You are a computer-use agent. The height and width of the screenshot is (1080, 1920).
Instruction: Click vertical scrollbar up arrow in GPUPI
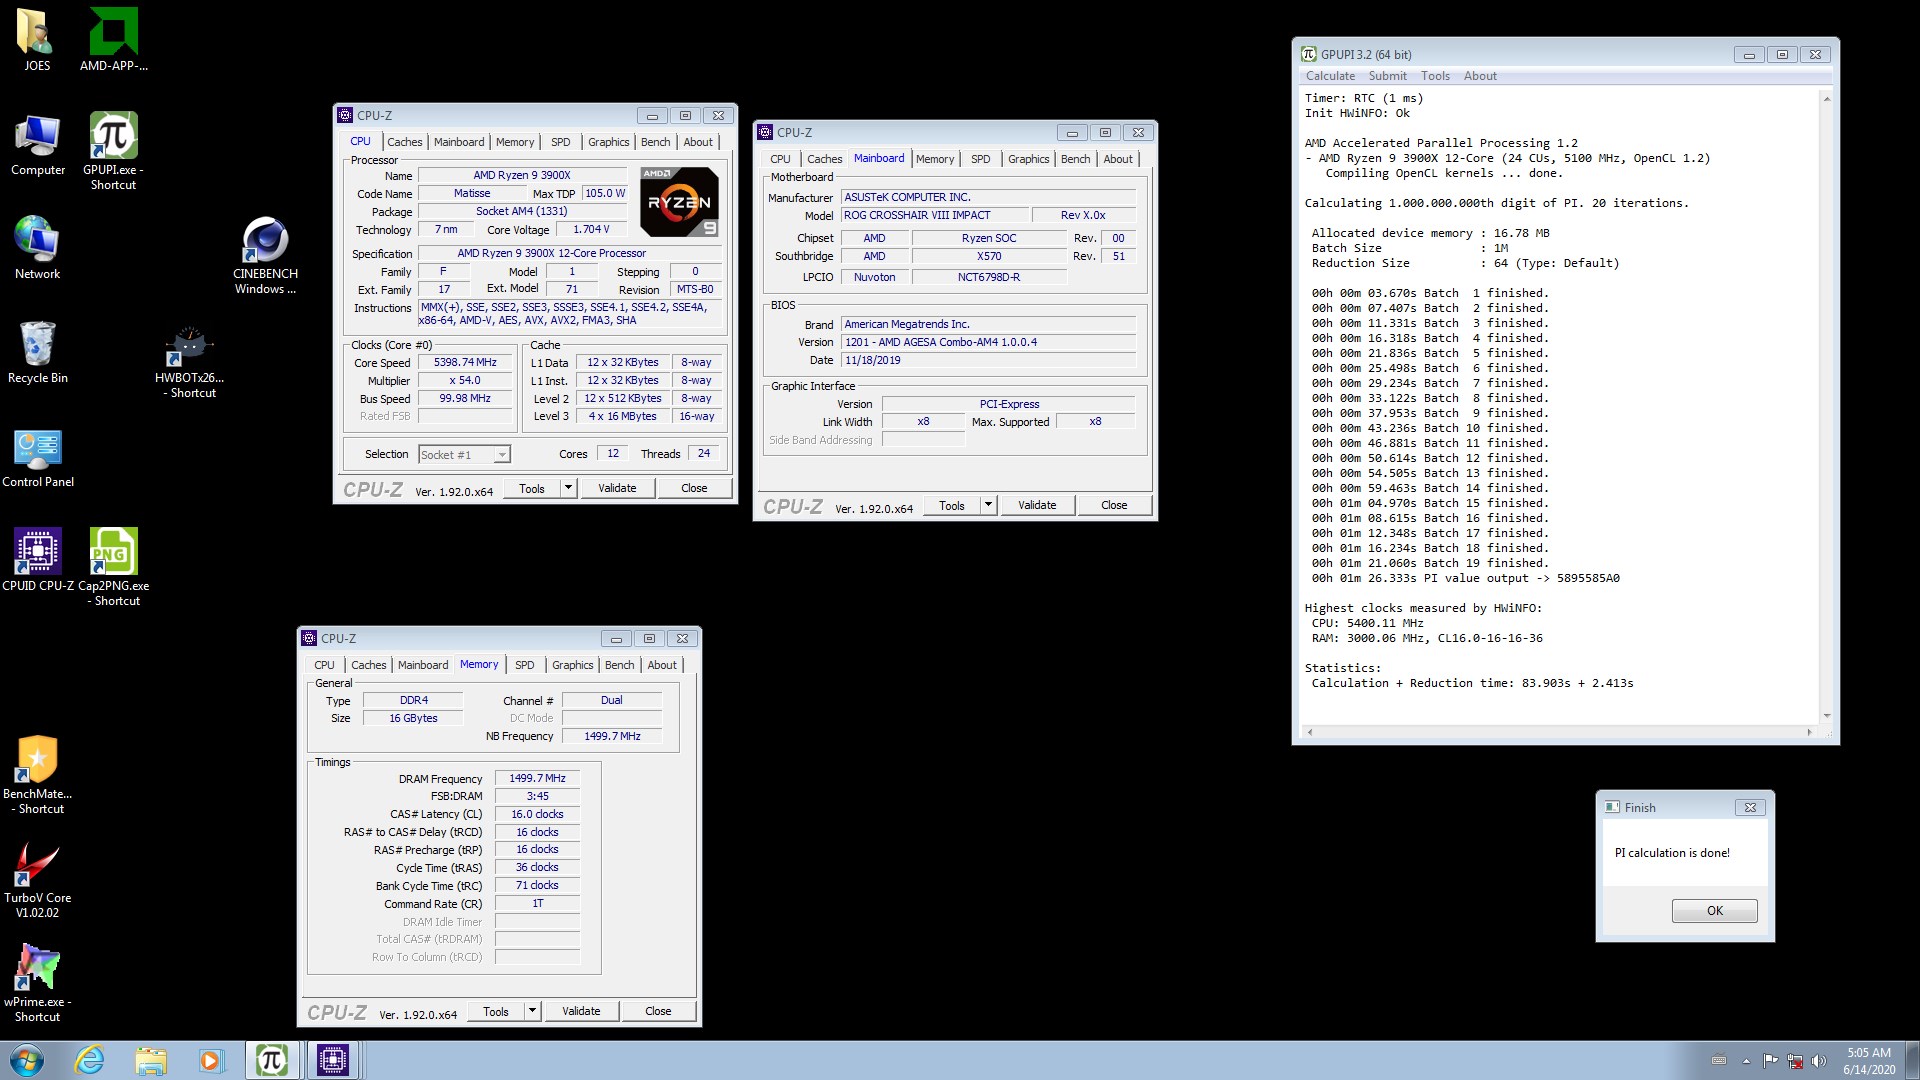(1826, 99)
